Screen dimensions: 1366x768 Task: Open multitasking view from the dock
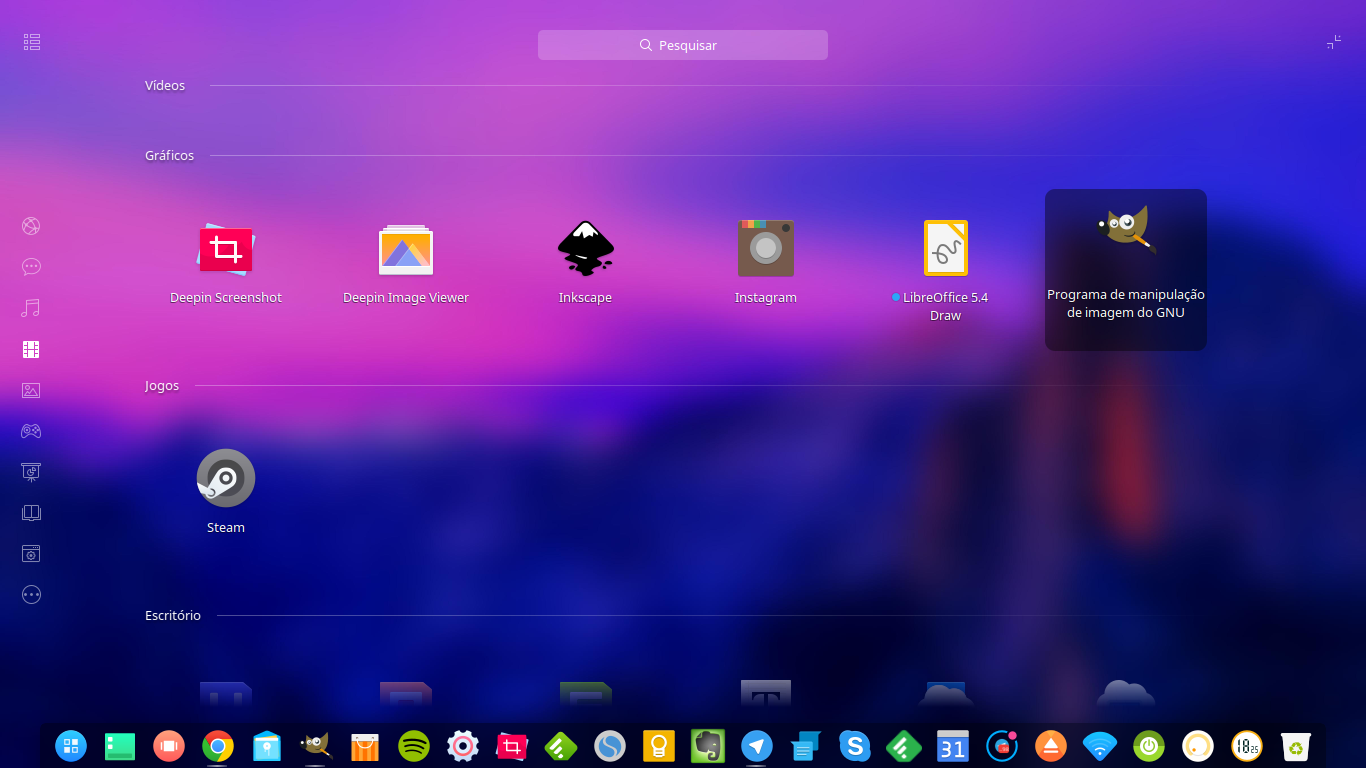click(169, 745)
